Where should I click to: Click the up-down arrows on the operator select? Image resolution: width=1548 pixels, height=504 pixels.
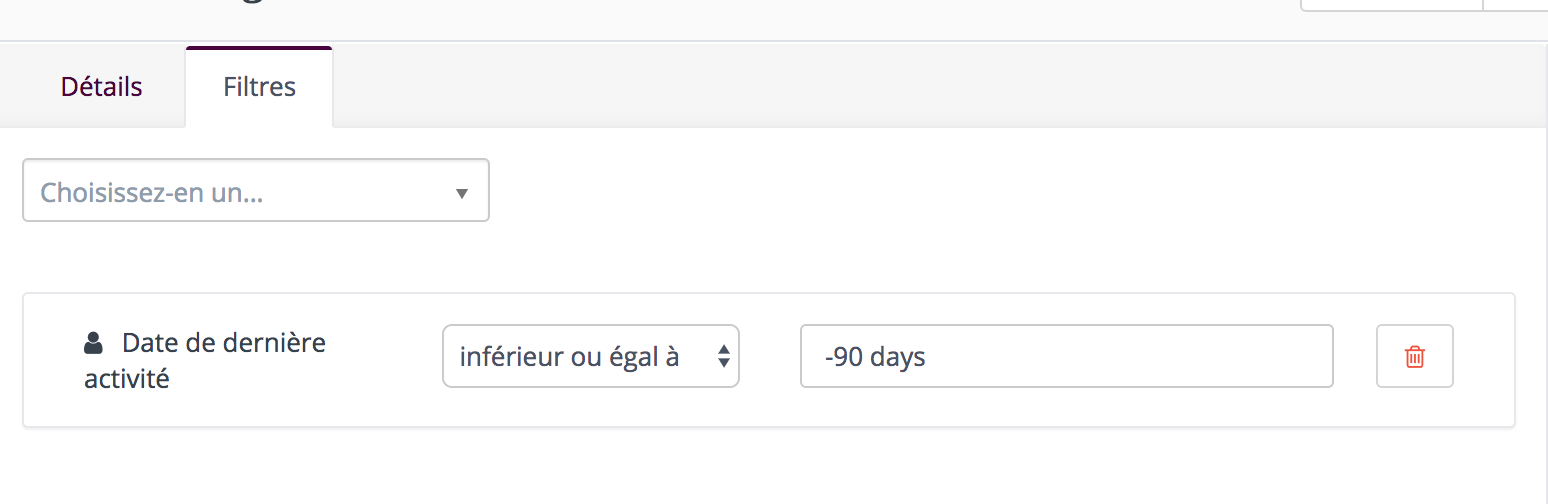(x=724, y=356)
